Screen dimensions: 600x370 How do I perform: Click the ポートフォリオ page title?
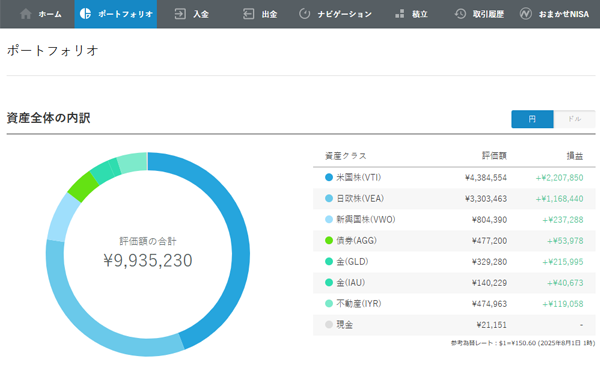tap(53, 51)
